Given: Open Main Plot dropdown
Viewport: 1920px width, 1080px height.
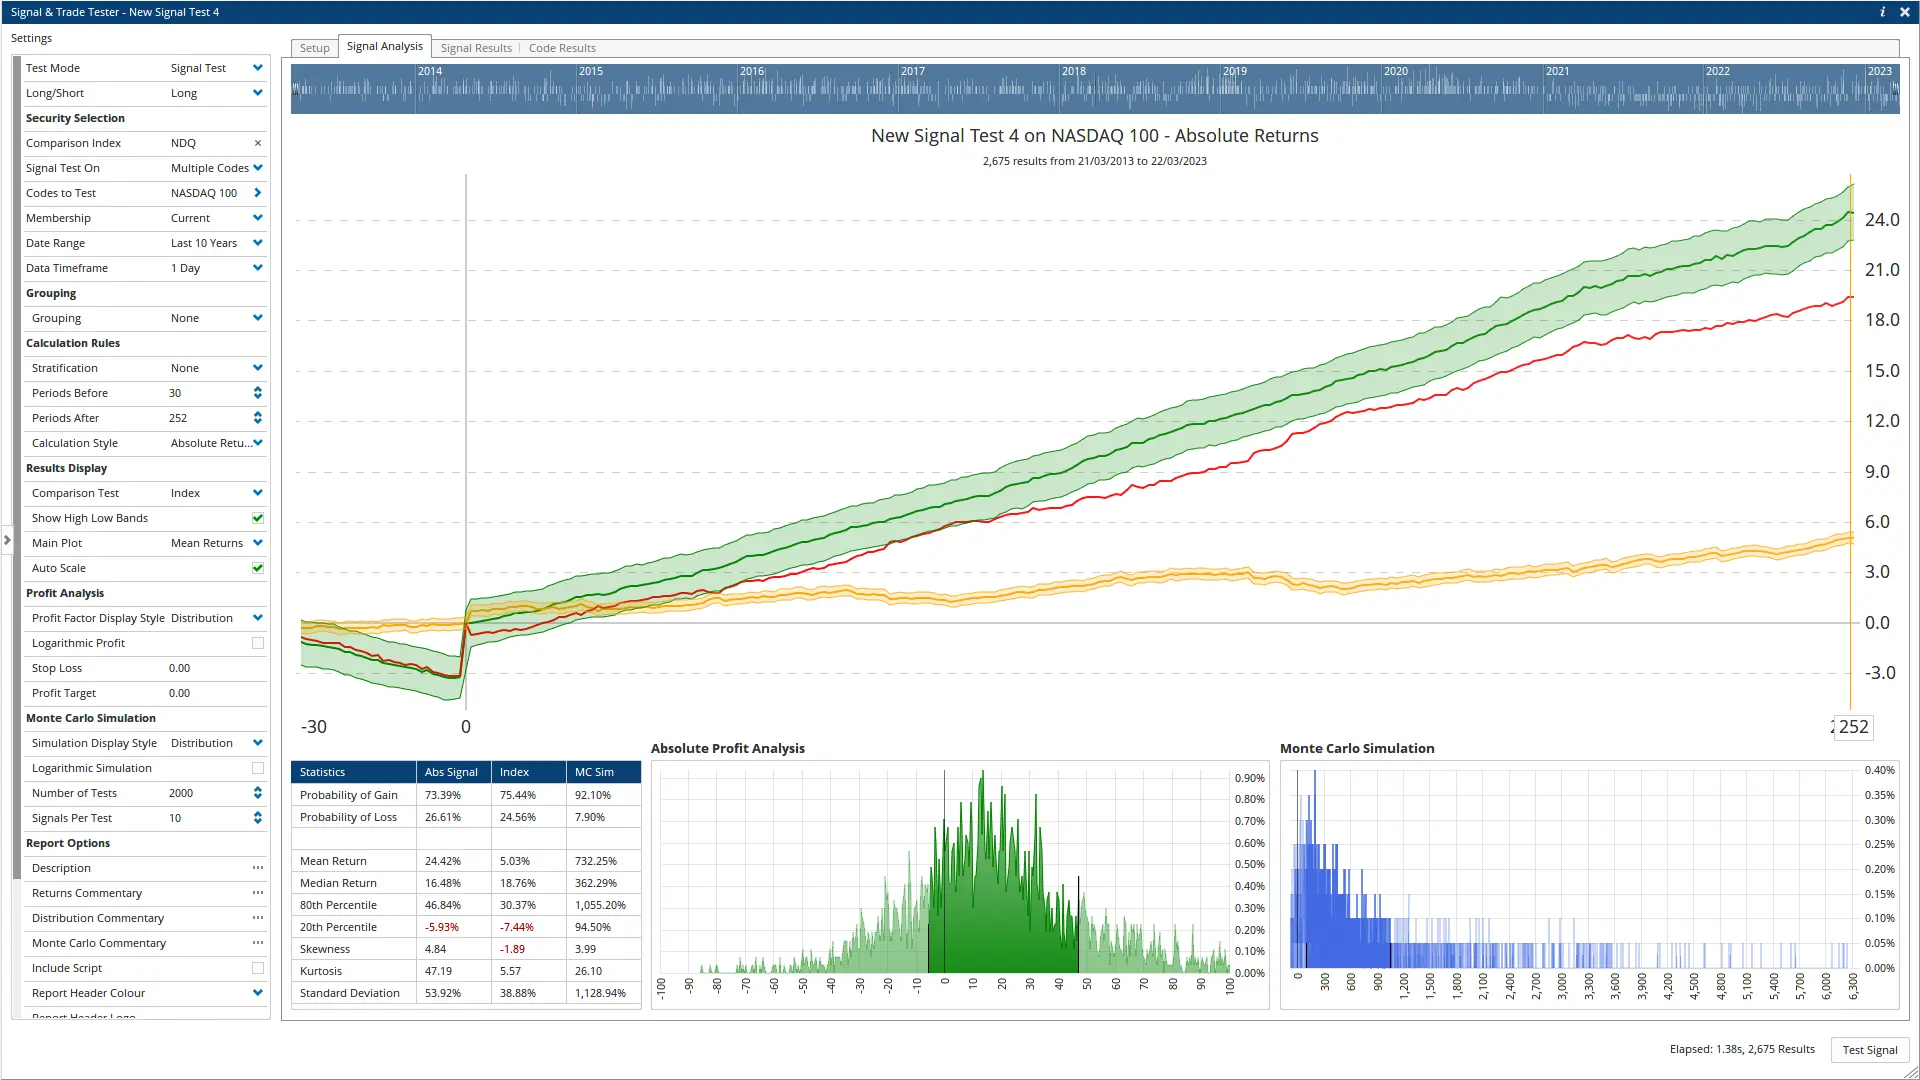Looking at the screenshot, I should [258, 543].
